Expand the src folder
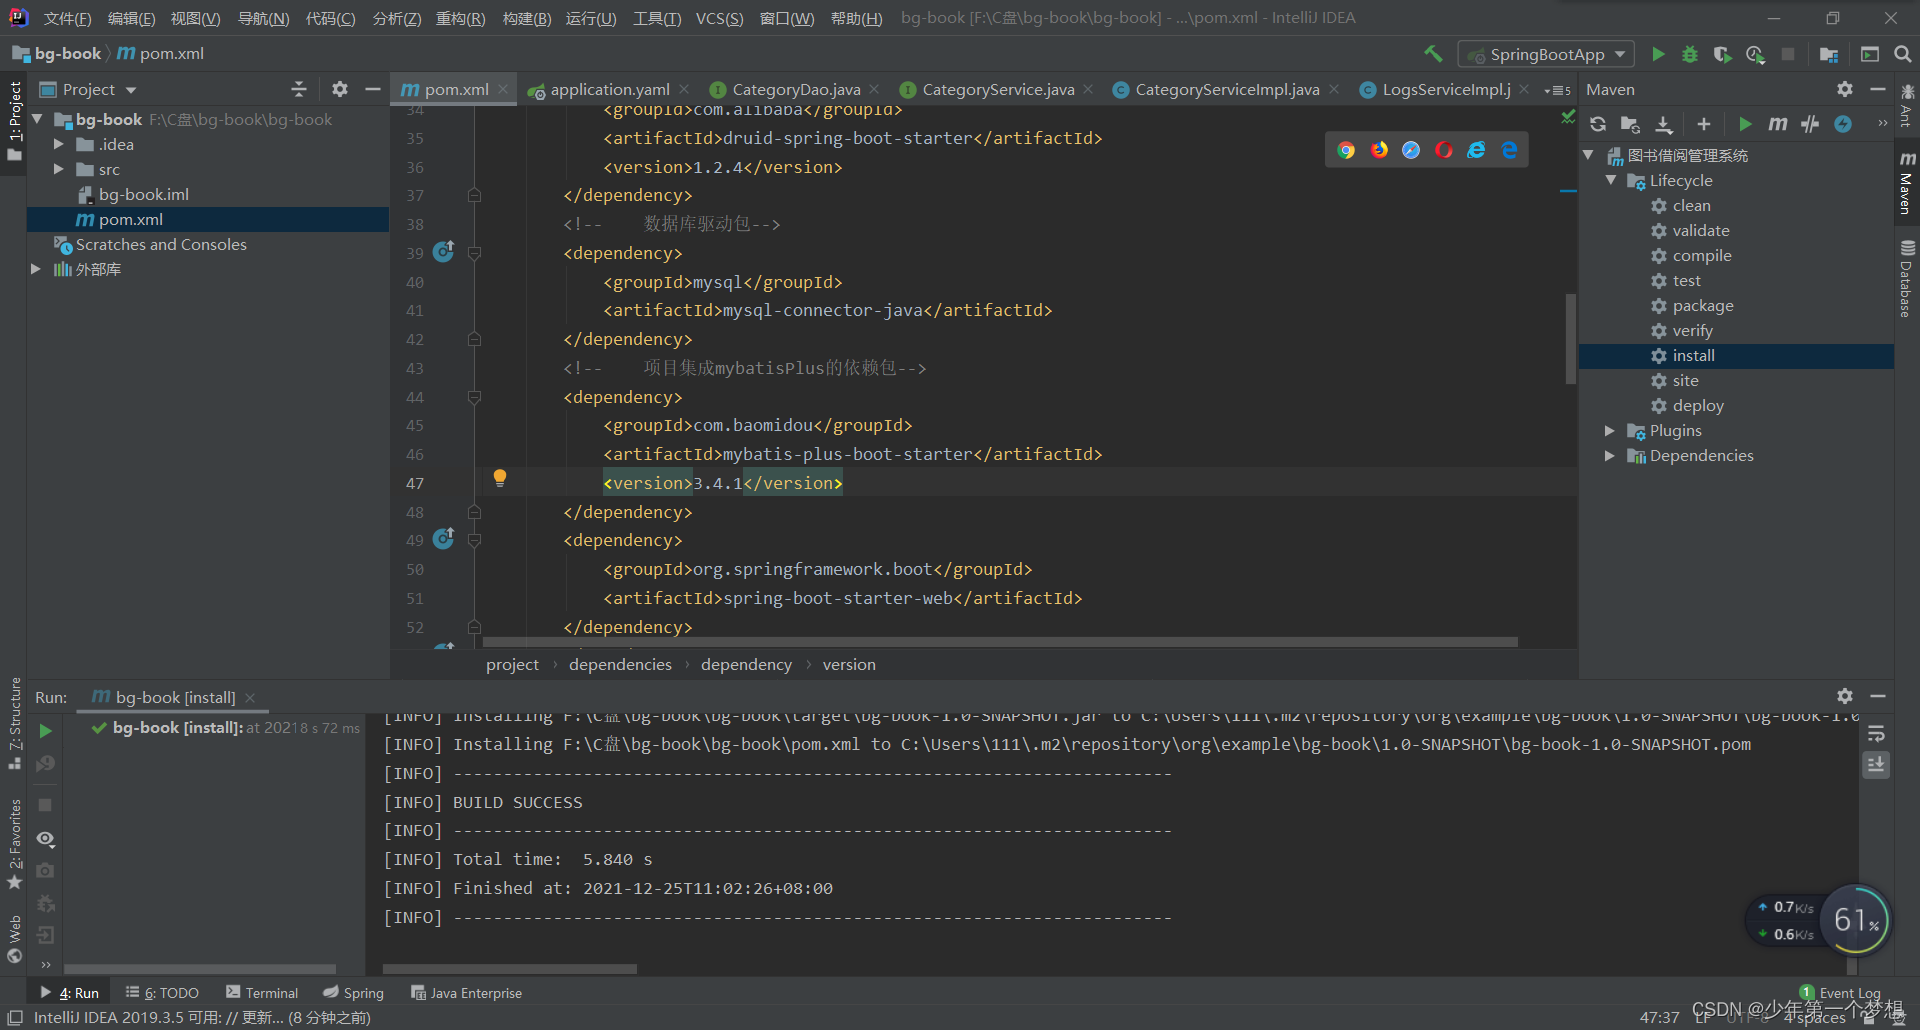The height and width of the screenshot is (1030, 1920). pos(59,169)
